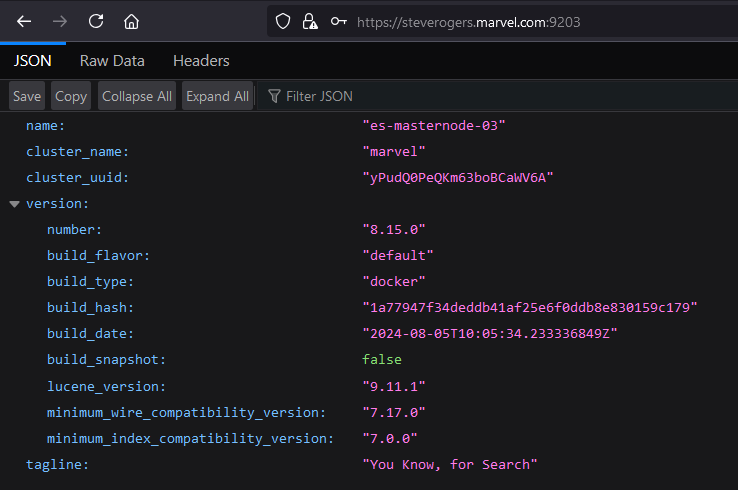The height and width of the screenshot is (490, 738).
Task: Select the "default" value
Action: point(398,256)
